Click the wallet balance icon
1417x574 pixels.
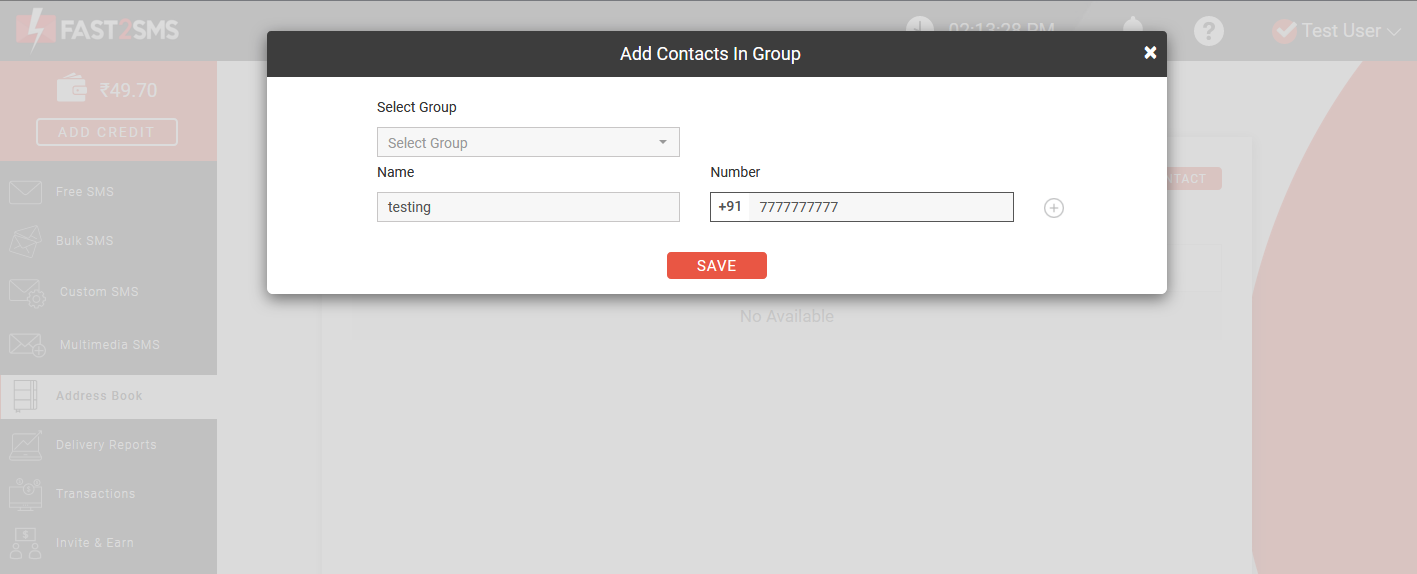[72, 89]
